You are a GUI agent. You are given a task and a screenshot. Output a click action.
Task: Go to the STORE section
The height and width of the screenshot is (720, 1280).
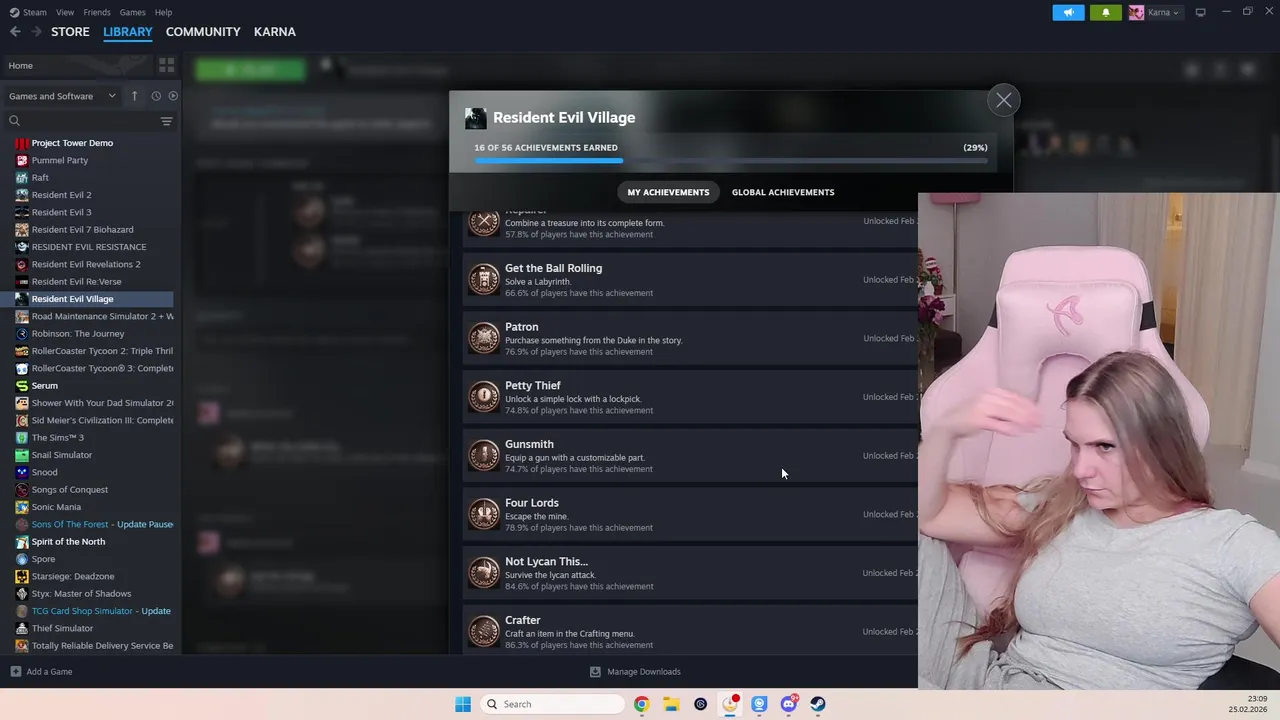pos(70,32)
